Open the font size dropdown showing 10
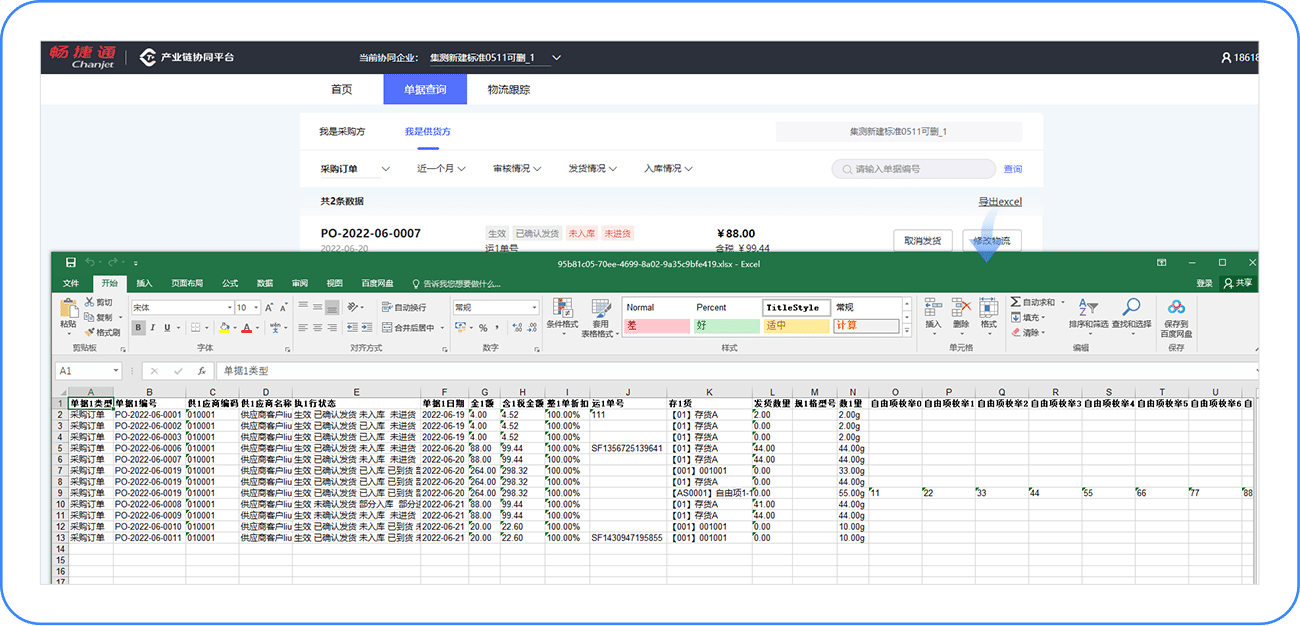This screenshot has width=1300, height=626. click(x=254, y=308)
